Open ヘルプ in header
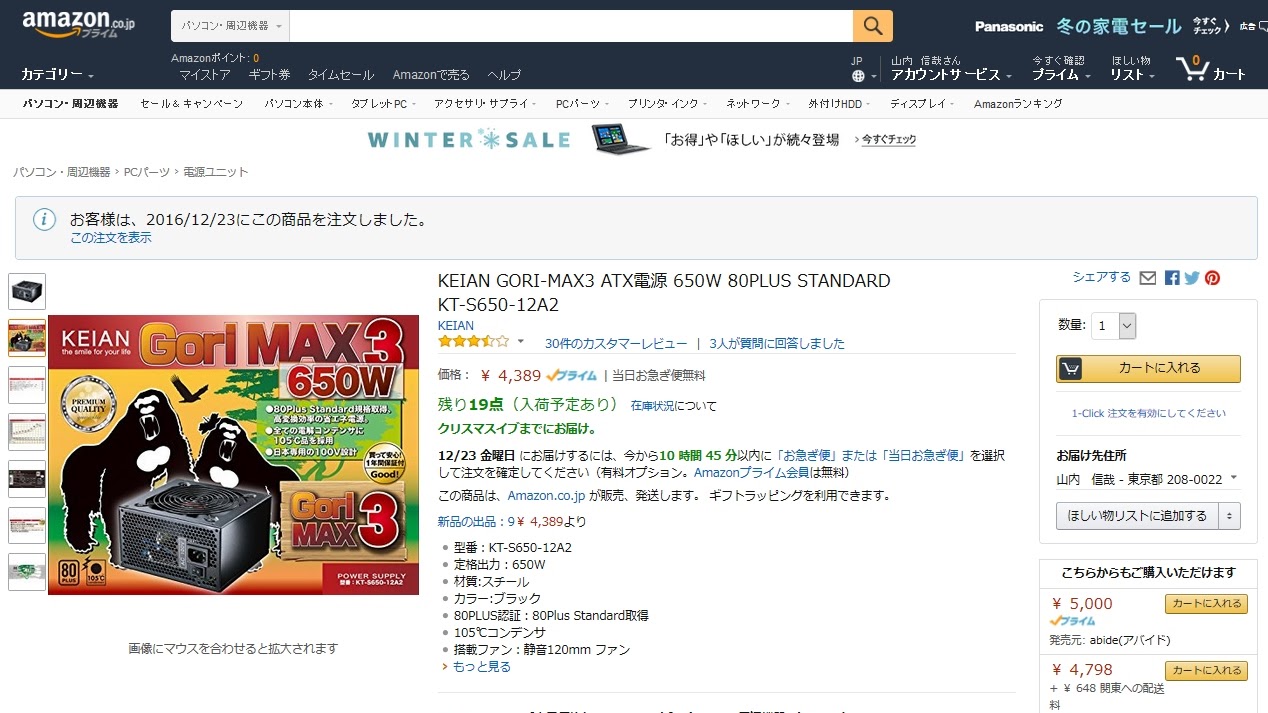Image resolution: width=1268 pixels, height=713 pixels. (x=504, y=75)
